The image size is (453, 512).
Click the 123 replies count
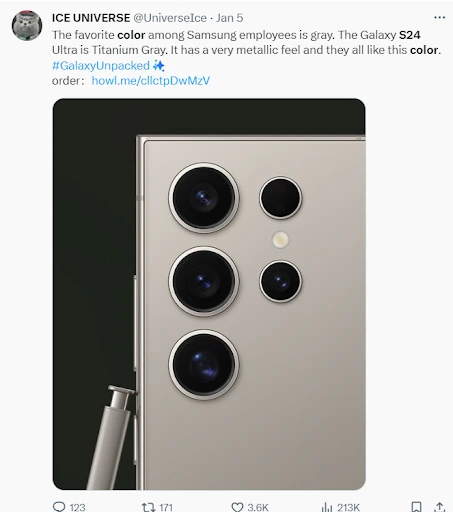[x=77, y=508]
